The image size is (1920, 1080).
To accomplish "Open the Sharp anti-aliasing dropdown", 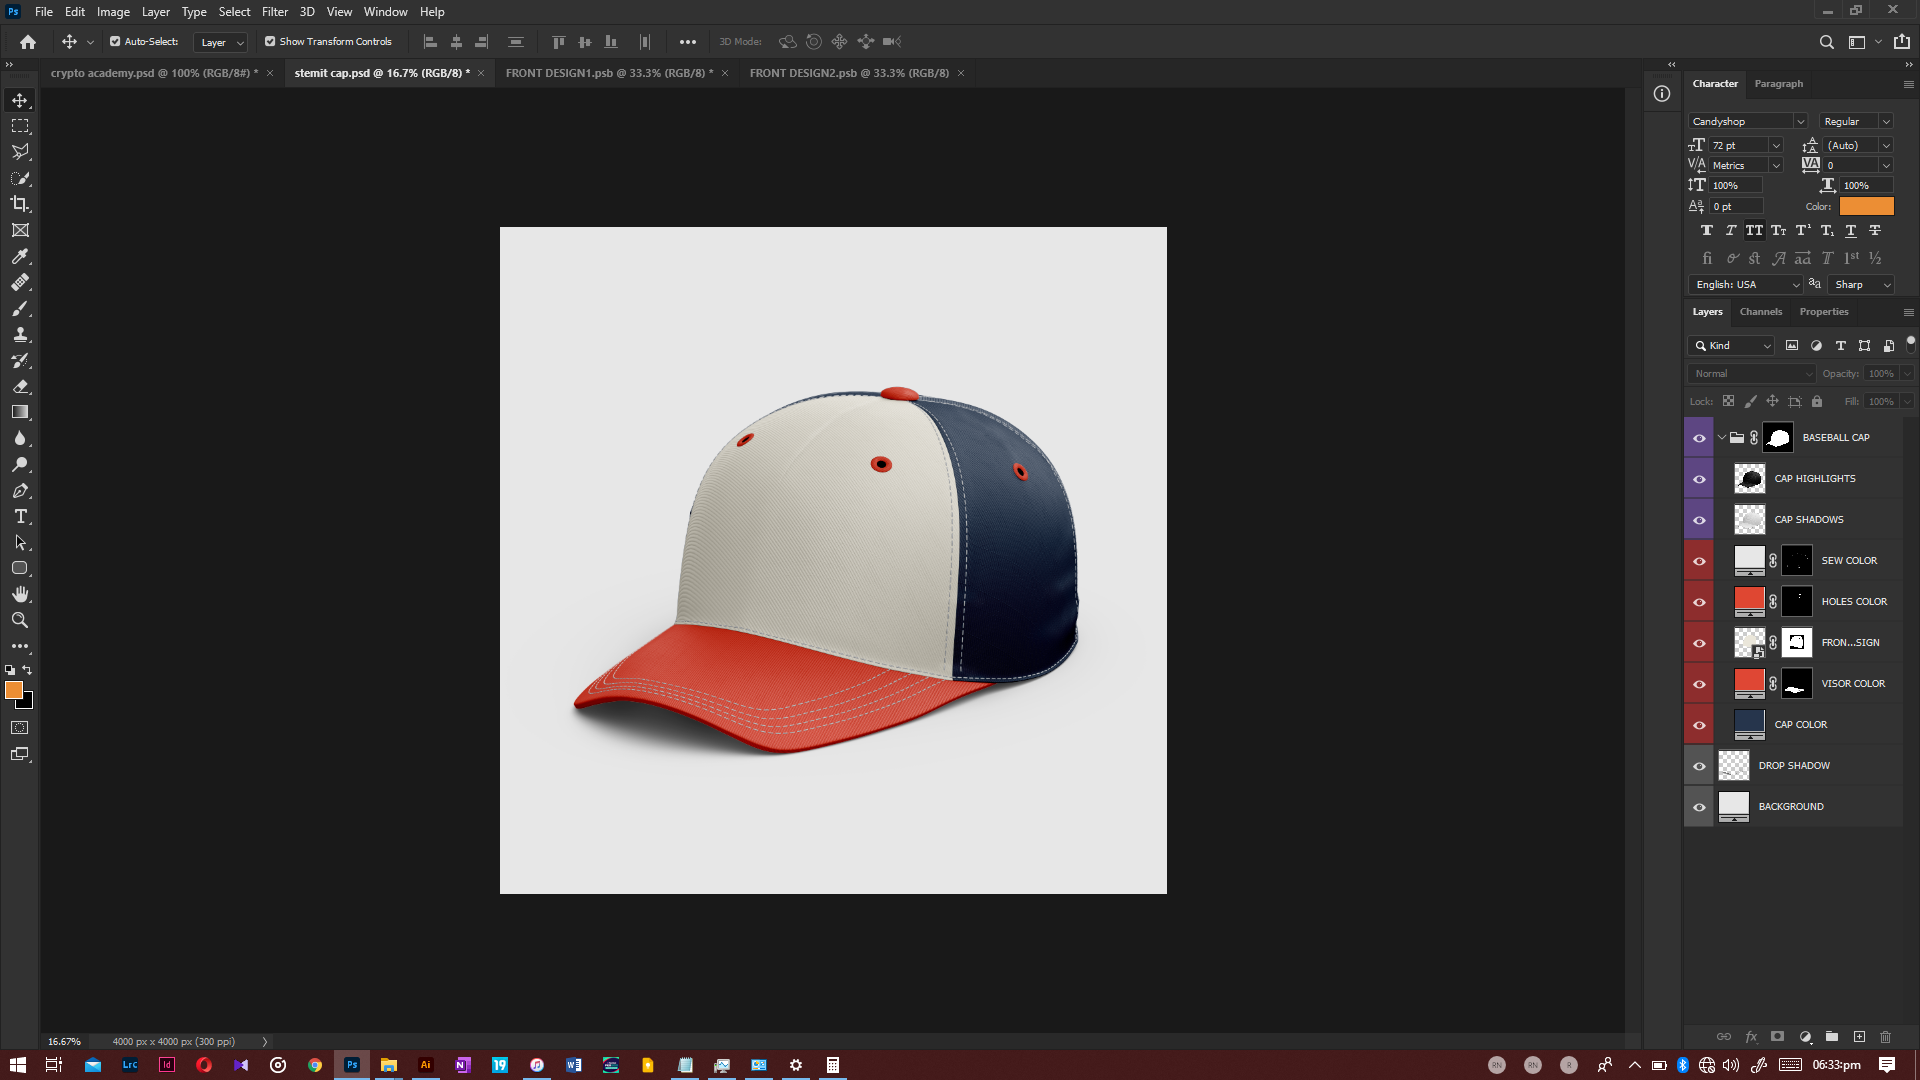I will pos(1862,285).
